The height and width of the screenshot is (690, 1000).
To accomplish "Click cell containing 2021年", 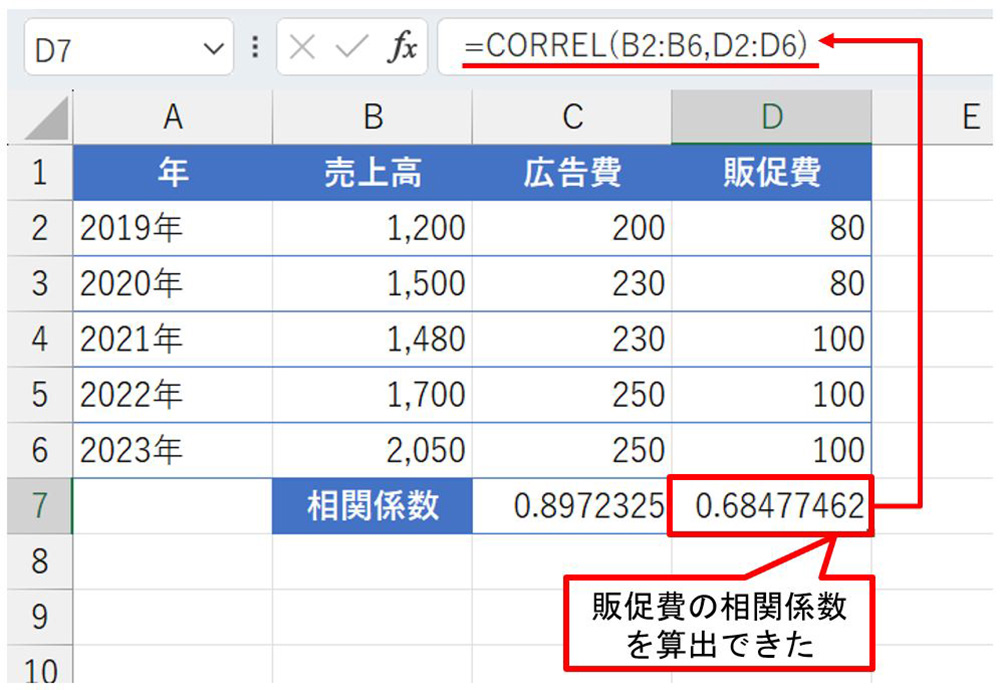I will (x=172, y=339).
